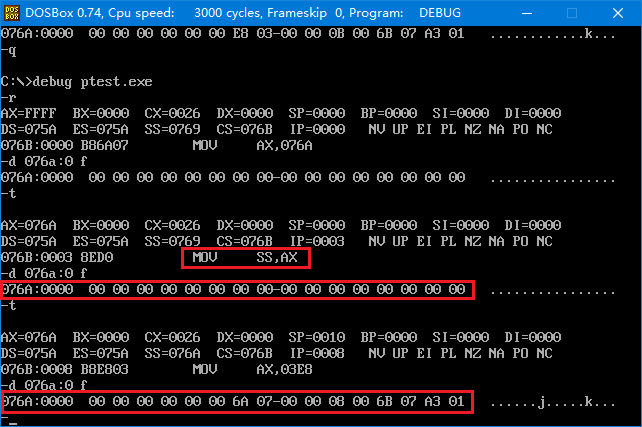
Task: Click the blinking cursor prompt at bottom
Action: [x=9, y=419]
